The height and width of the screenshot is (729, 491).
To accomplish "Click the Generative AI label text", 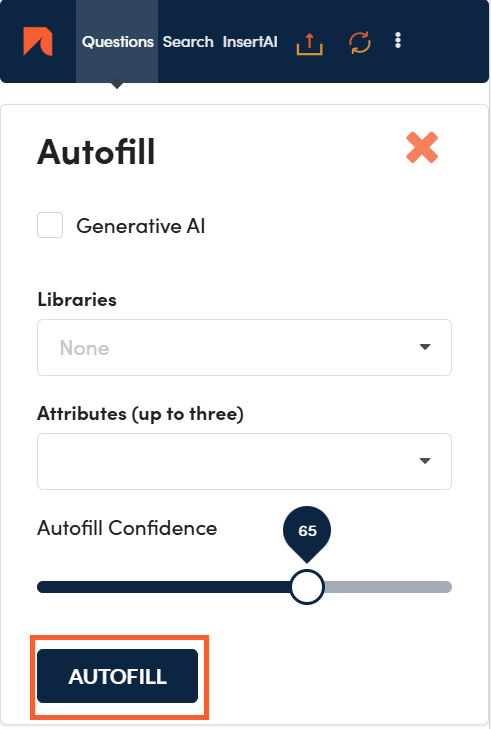I will (140, 226).
